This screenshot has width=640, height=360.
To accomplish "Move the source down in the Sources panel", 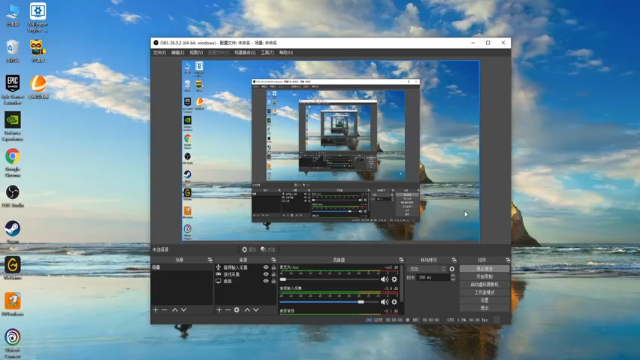I will point(256,310).
